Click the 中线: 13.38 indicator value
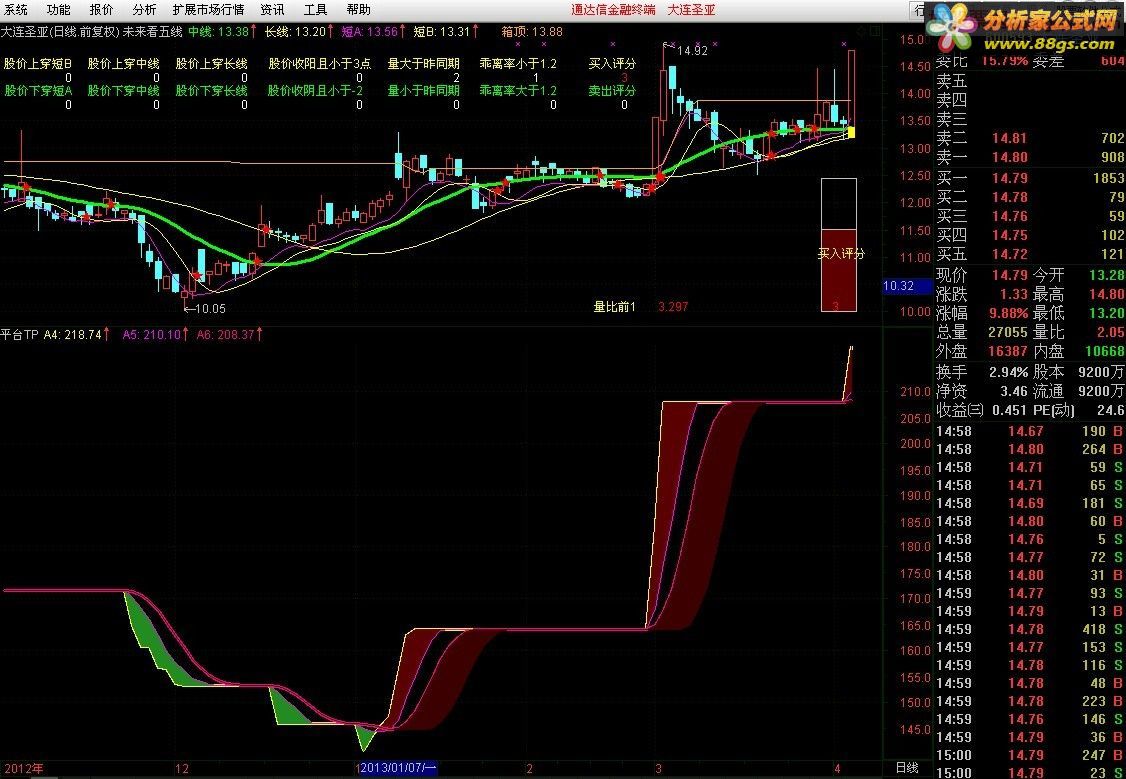The width and height of the screenshot is (1126, 779). coord(222,32)
